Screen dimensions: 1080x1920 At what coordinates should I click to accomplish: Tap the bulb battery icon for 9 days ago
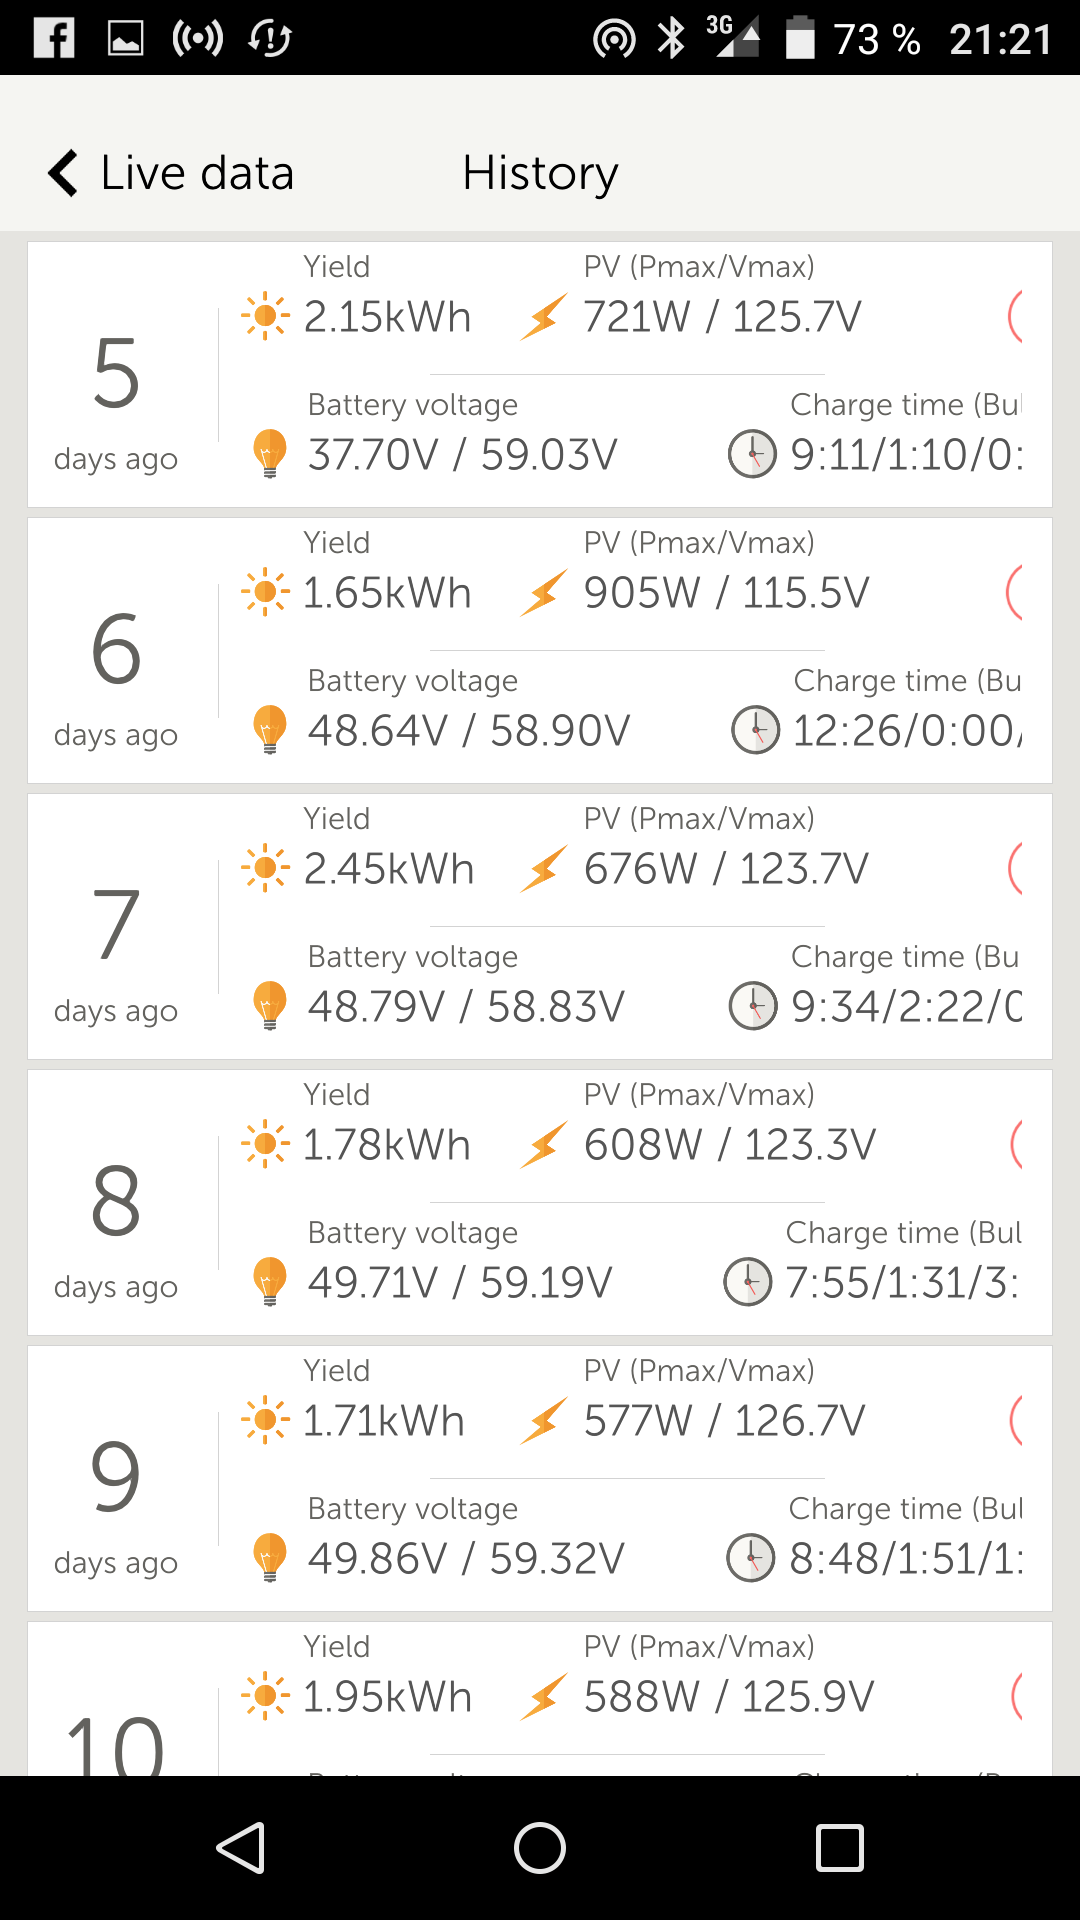[x=270, y=1557]
